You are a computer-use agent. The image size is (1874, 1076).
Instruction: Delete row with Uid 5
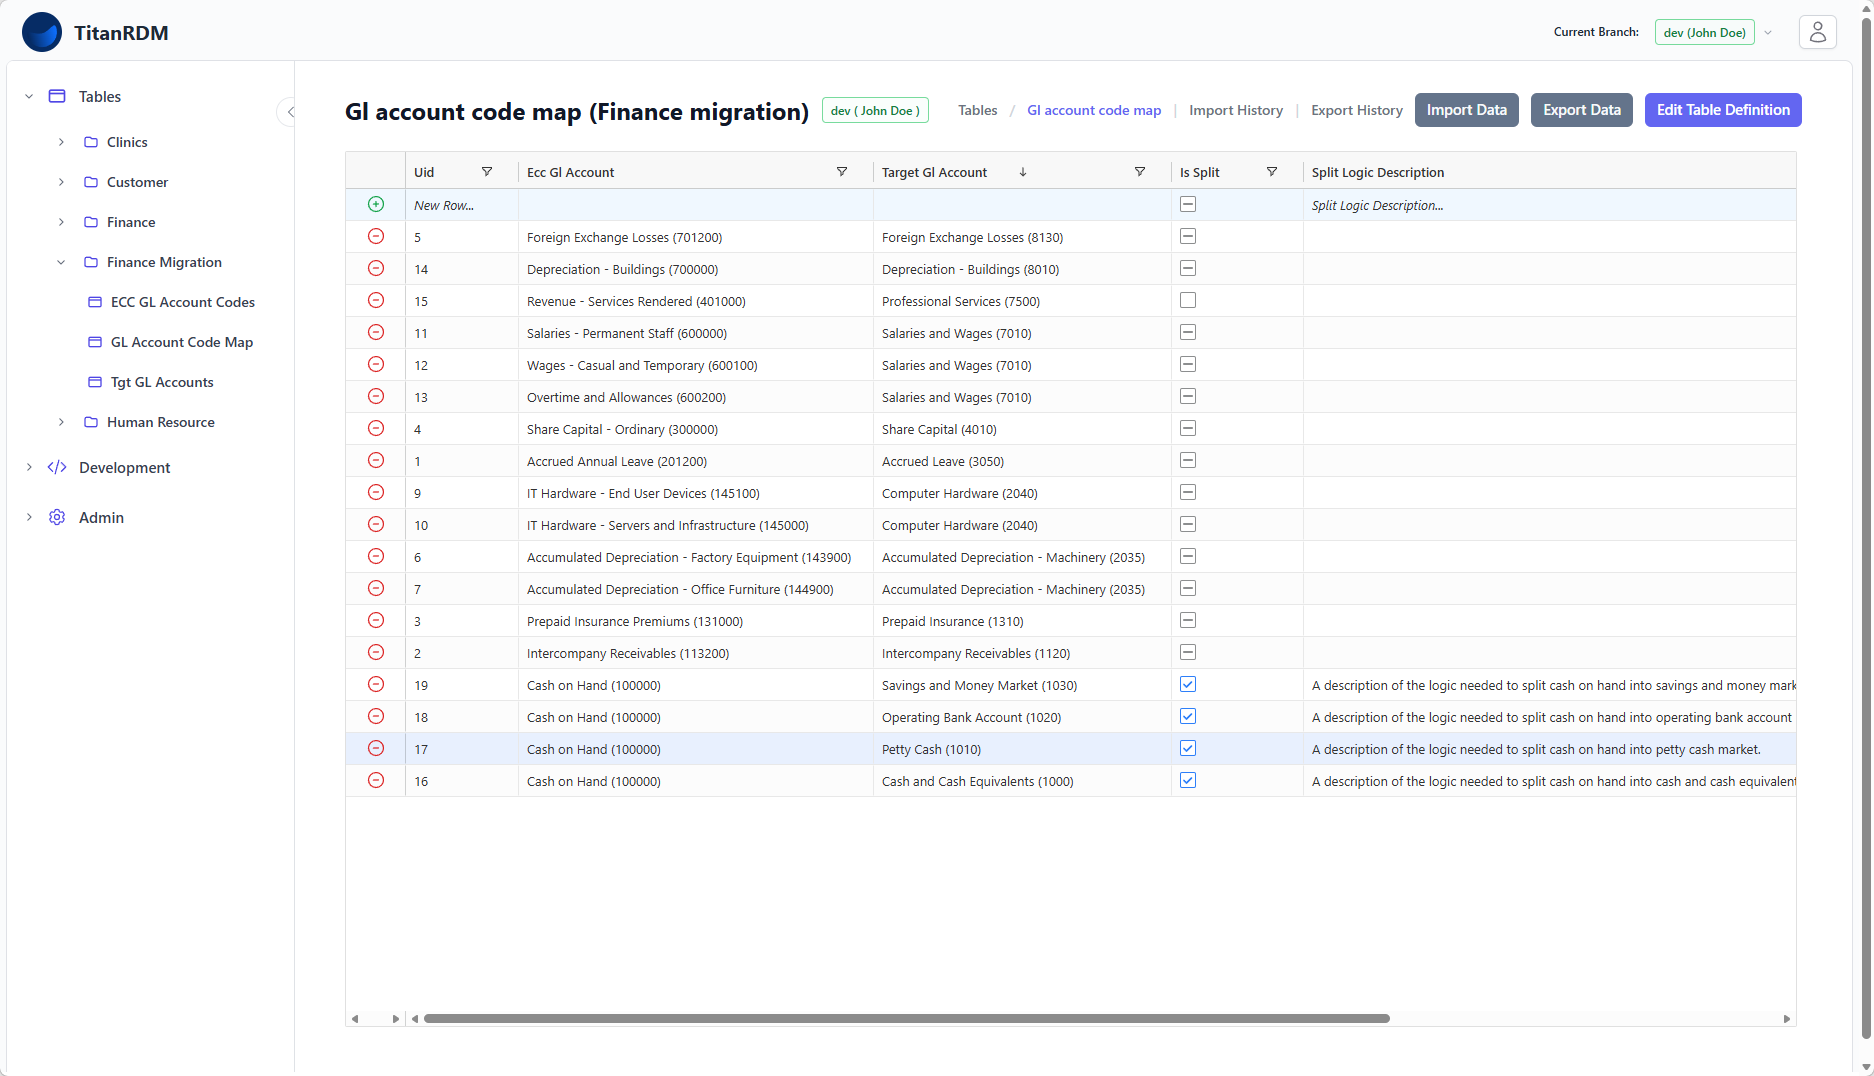click(376, 236)
